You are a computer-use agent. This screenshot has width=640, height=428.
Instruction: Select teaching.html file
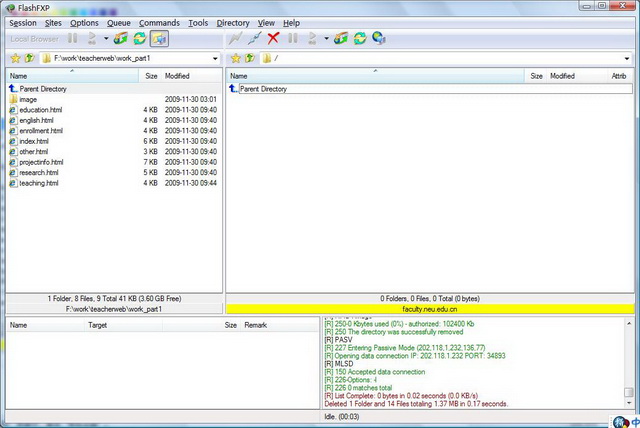[x=114, y=183]
